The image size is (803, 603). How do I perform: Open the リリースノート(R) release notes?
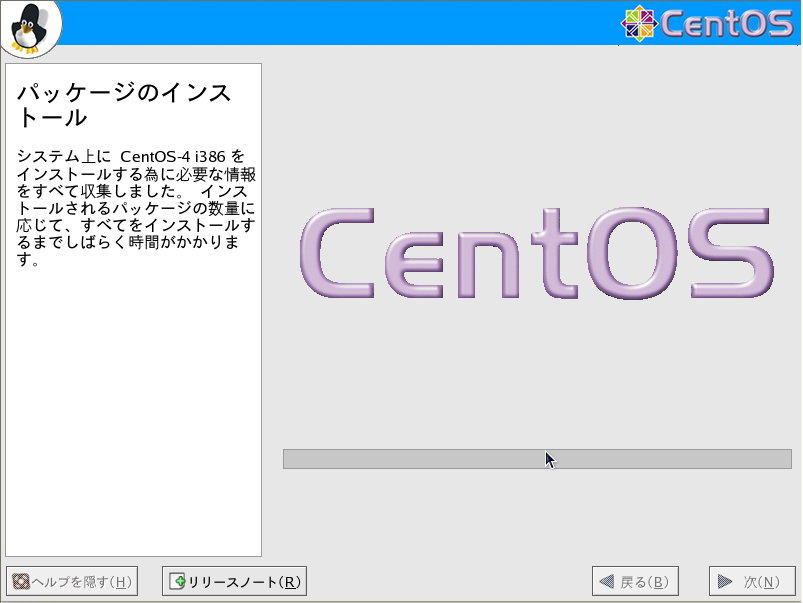(x=235, y=581)
